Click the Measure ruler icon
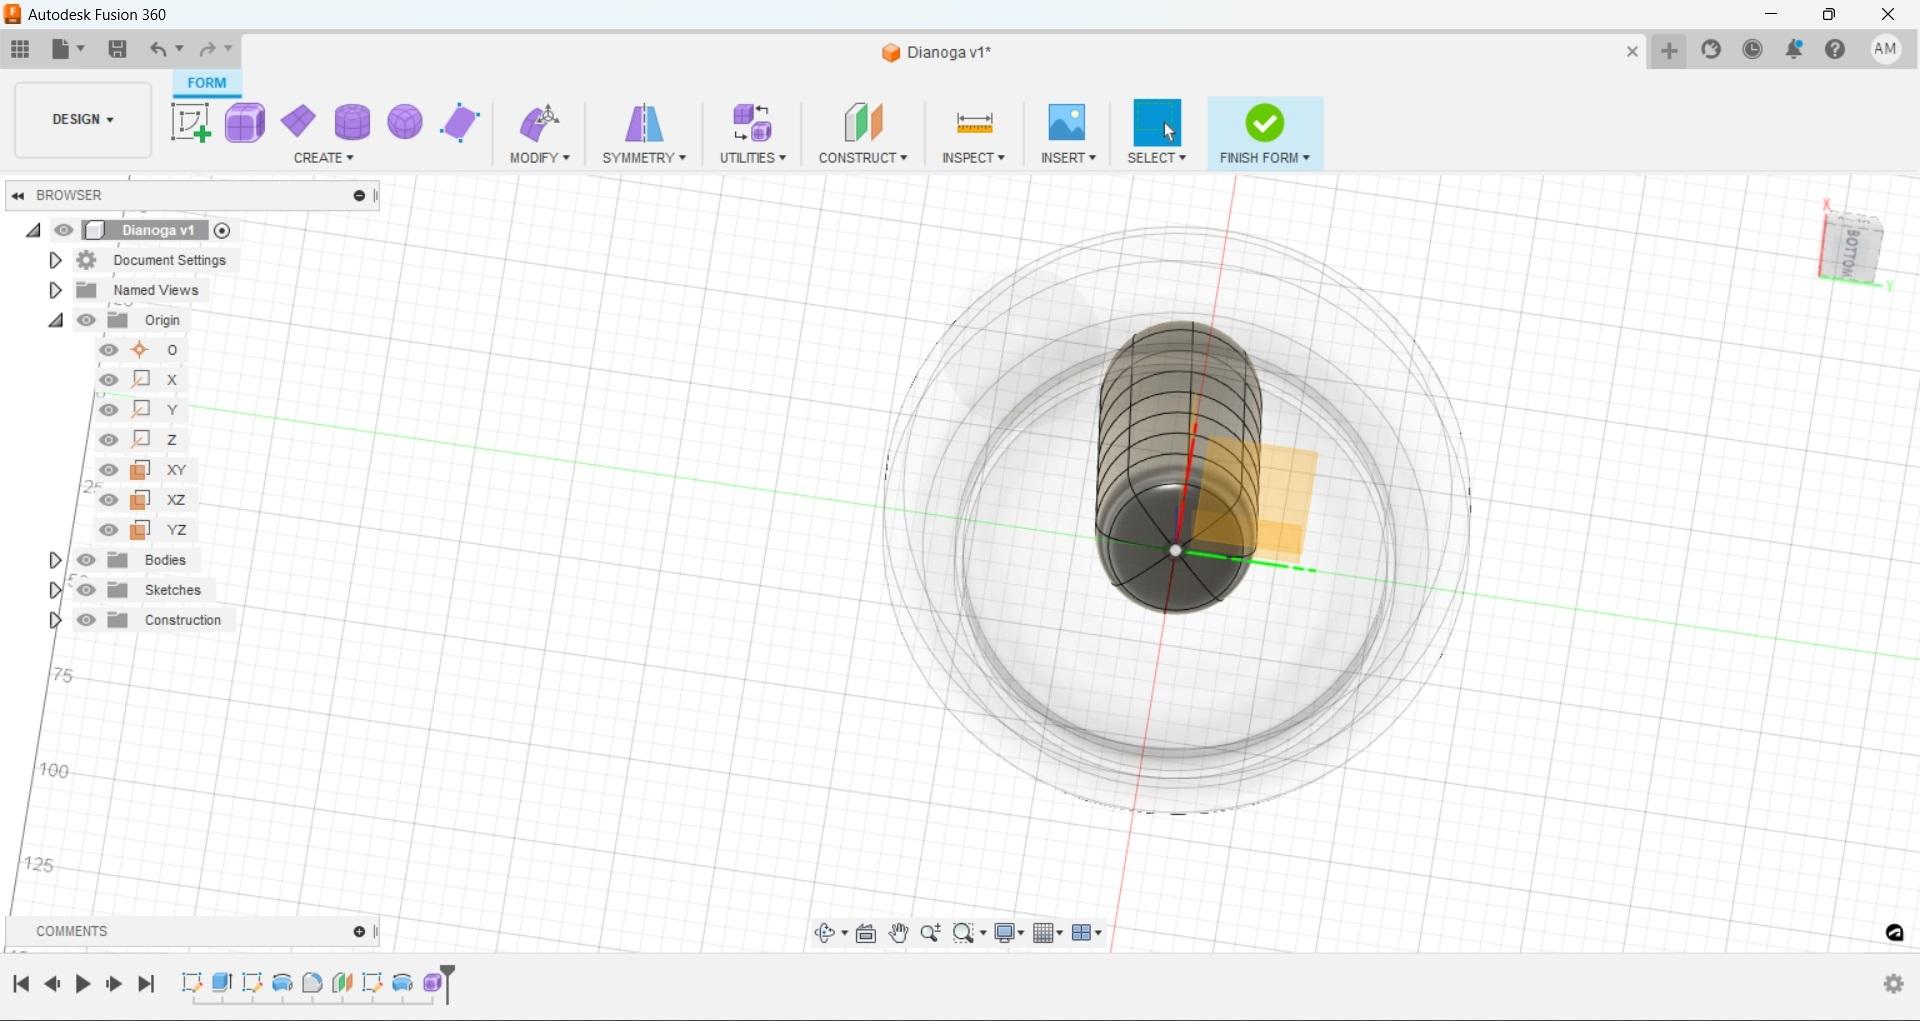Viewport: 1920px width, 1021px height. (x=974, y=123)
